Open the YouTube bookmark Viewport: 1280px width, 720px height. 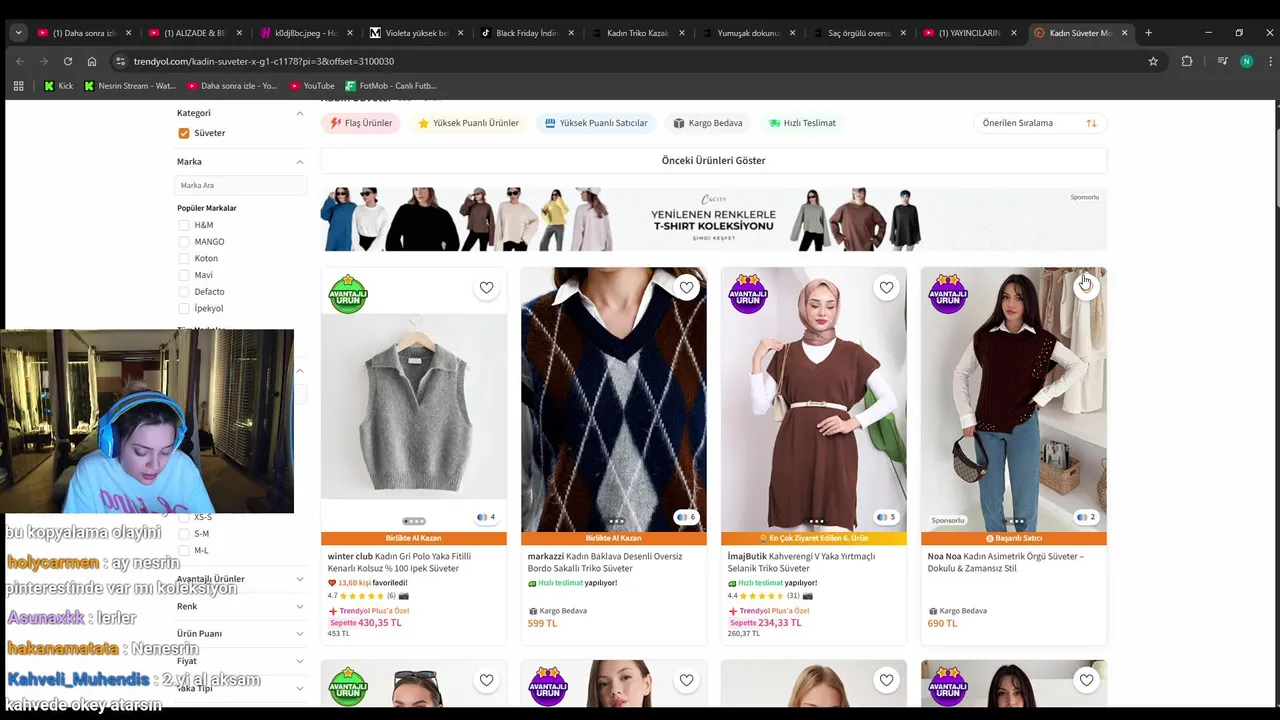[312, 86]
